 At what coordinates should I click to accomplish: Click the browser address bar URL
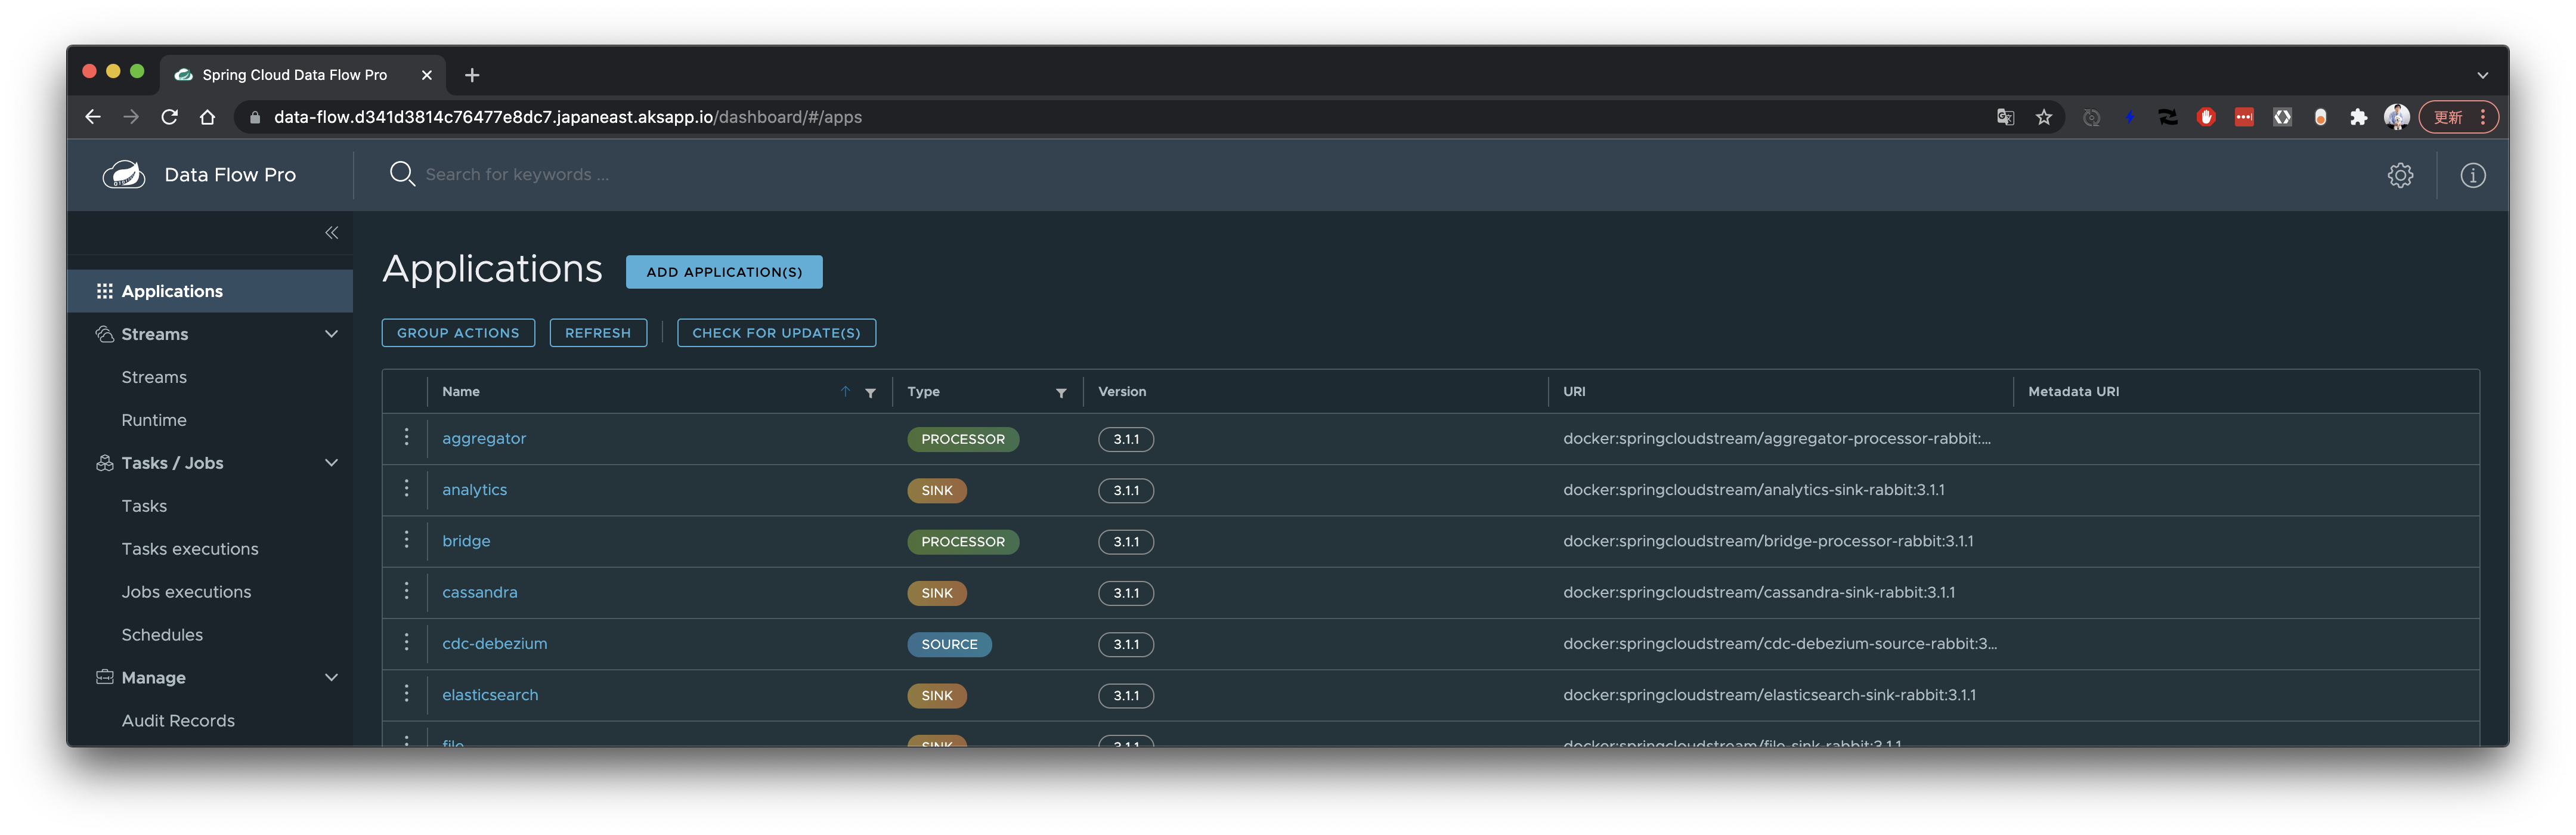click(568, 118)
